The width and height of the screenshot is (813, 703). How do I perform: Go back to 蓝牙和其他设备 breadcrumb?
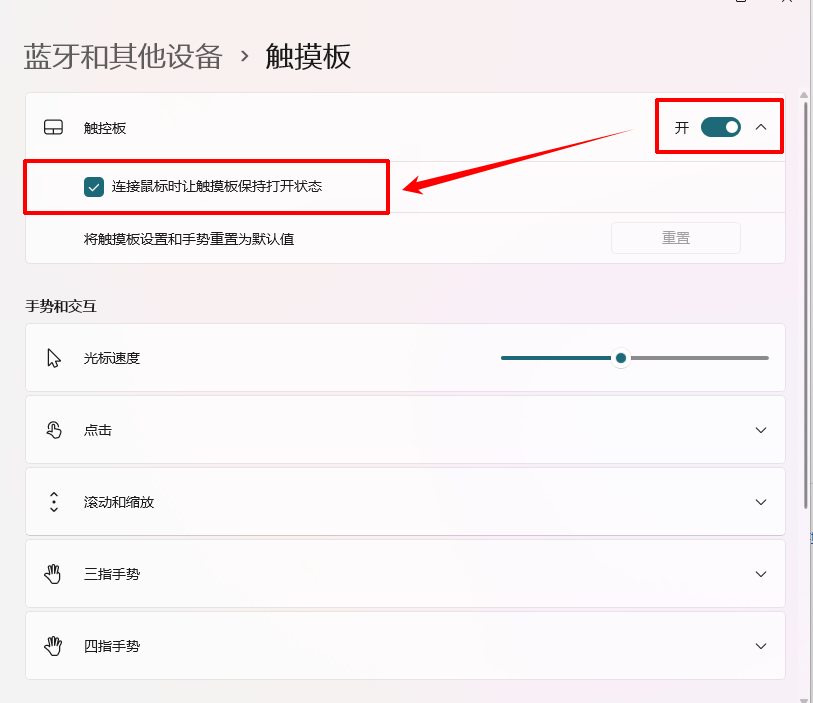coord(123,57)
